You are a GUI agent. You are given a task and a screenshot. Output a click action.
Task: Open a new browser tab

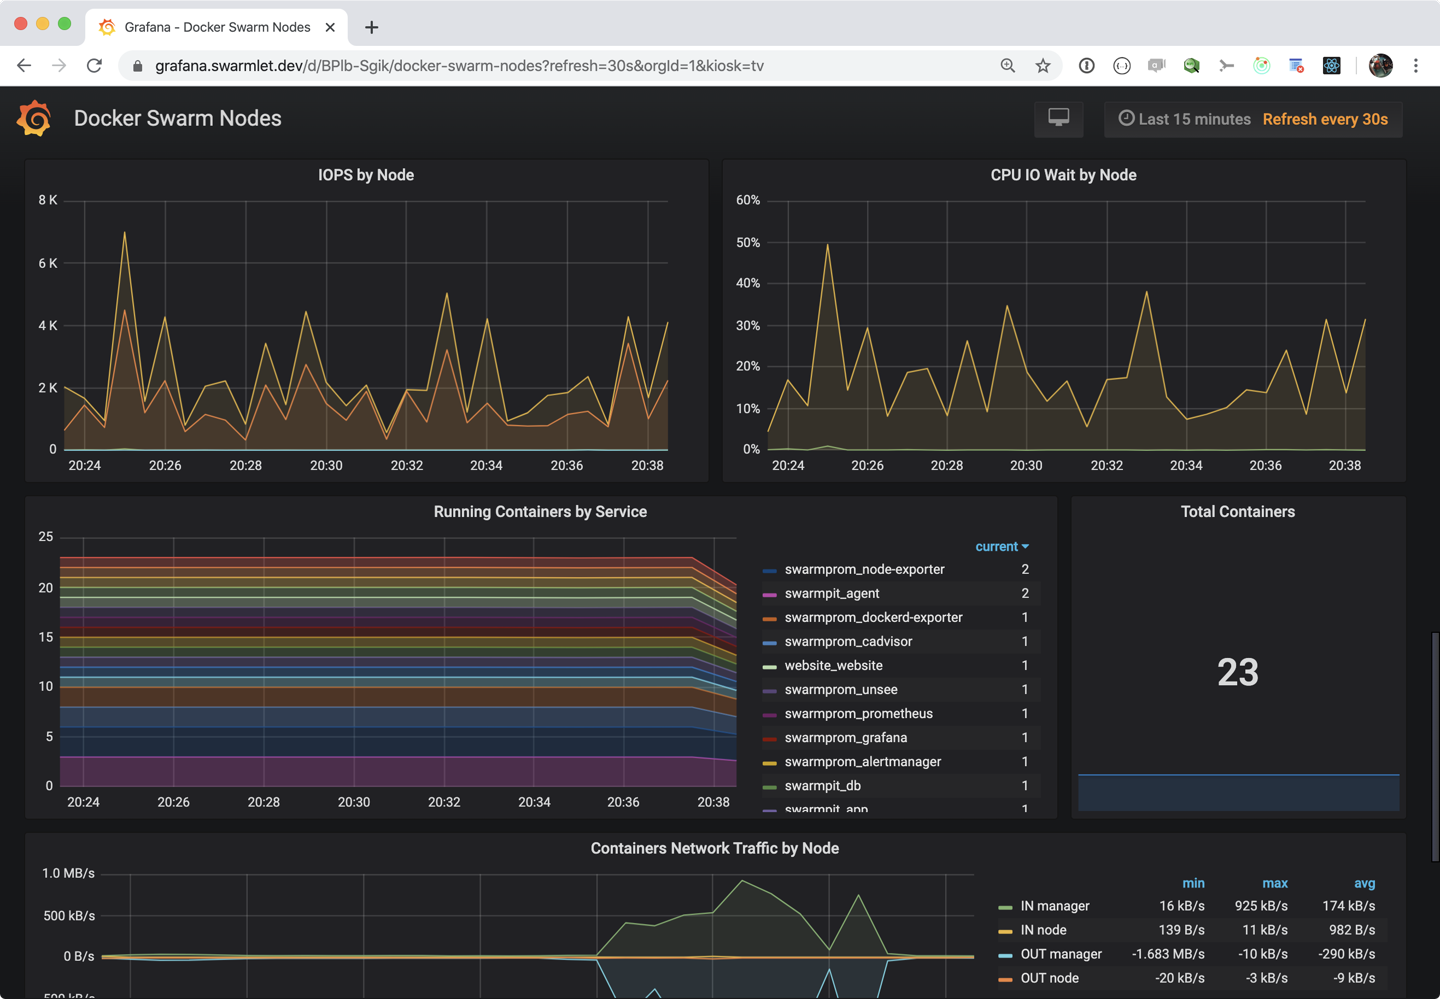point(372,27)
